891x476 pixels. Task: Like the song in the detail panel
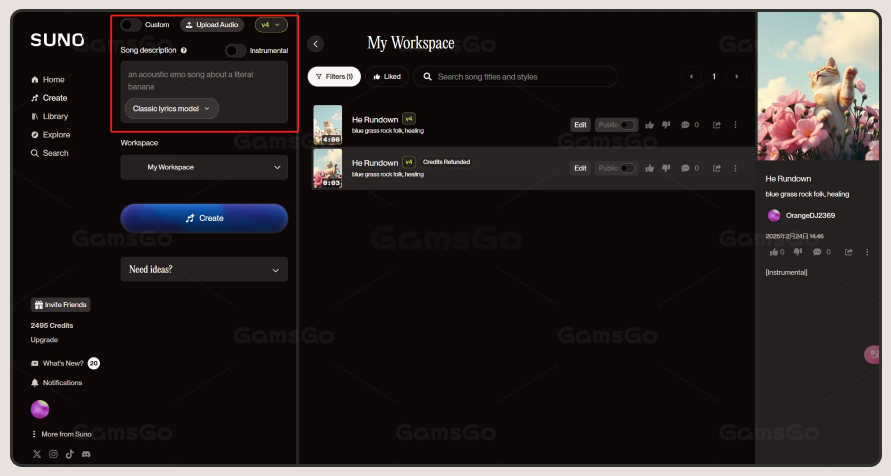click(776, 252)
